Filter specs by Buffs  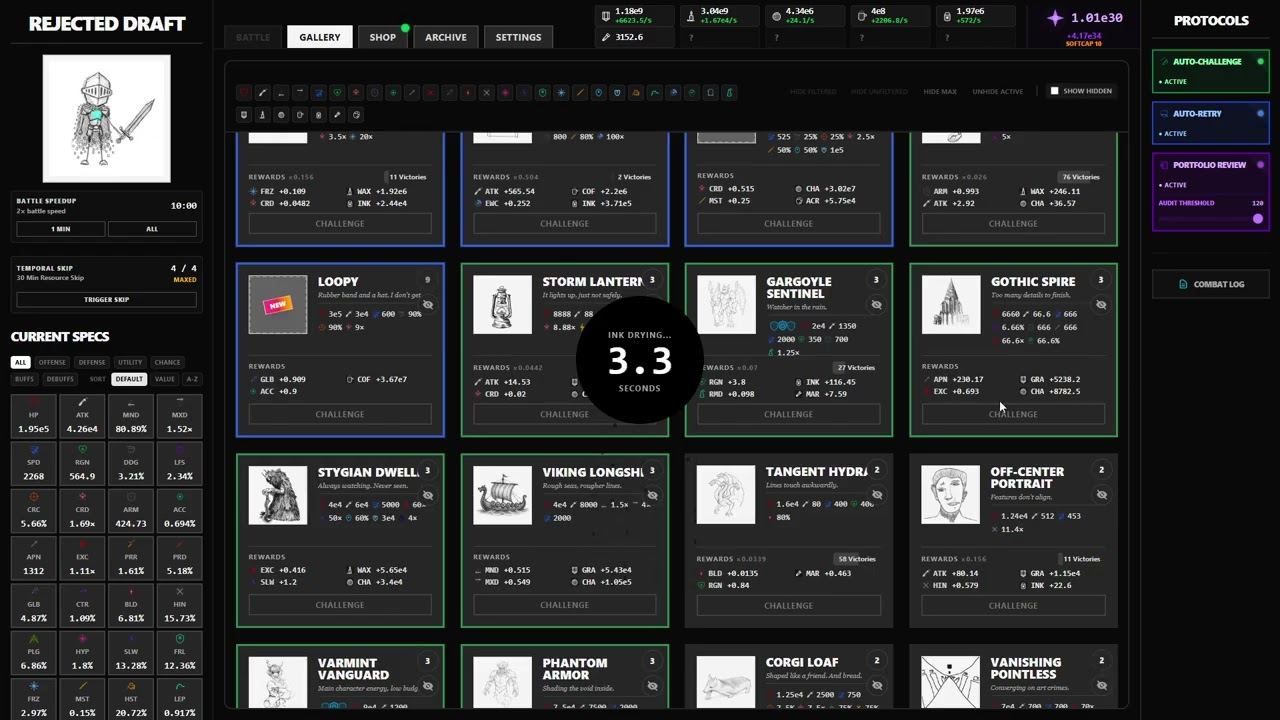pyautogui.click(x=24, y=379)
